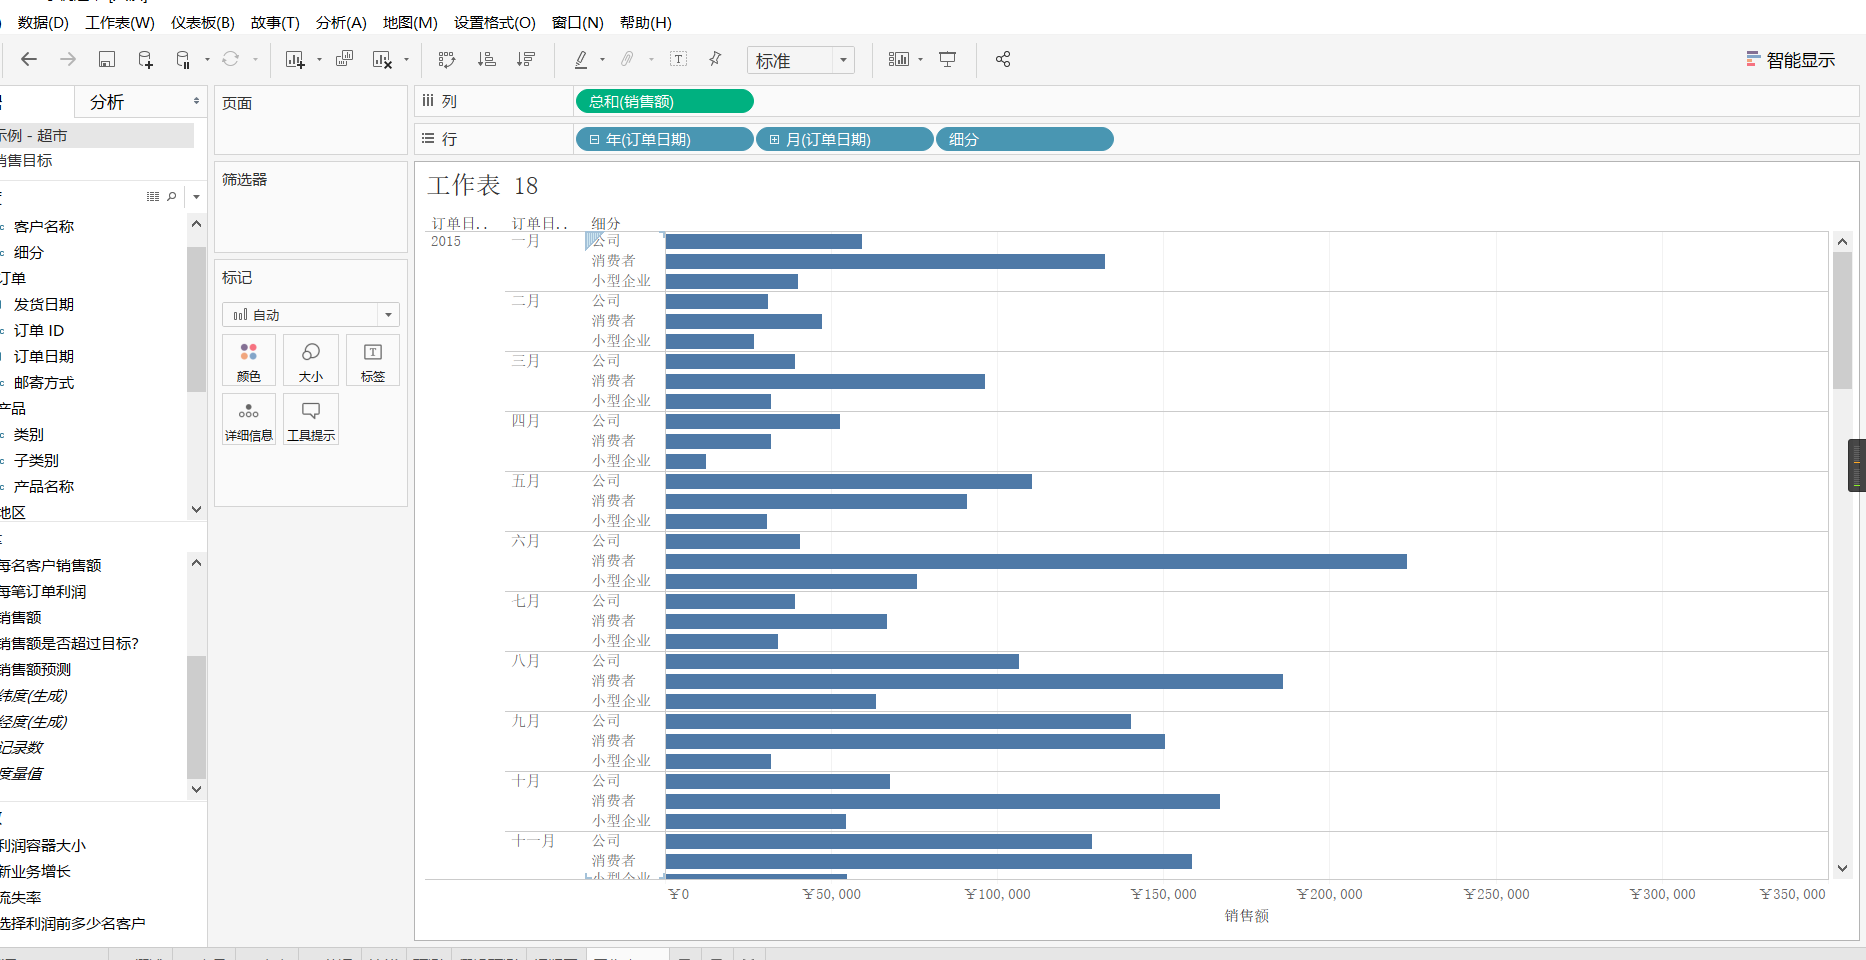Select the 示例 - 超市 data source
1866x960 pixels.
(x=96, y=135)
